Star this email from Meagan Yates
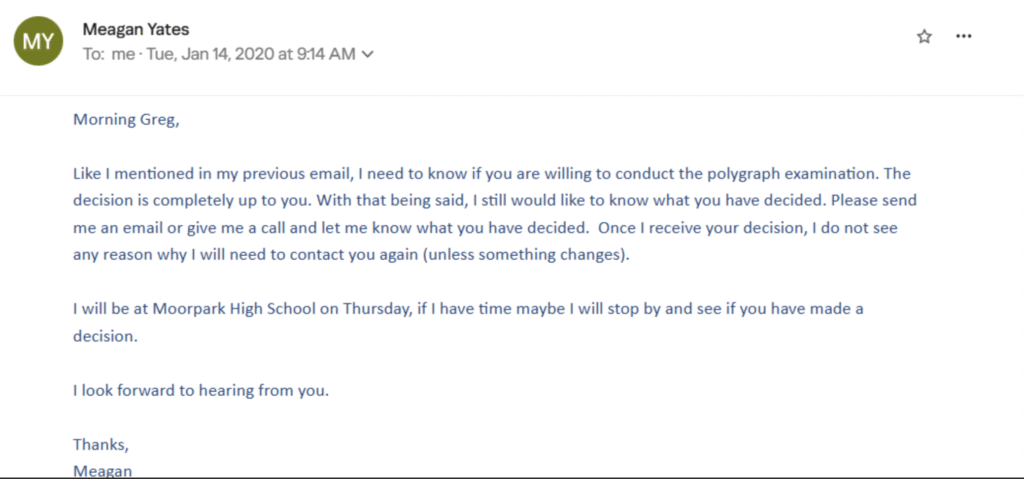The width and height of the screenshot is (1024, 479). (924, 36)
